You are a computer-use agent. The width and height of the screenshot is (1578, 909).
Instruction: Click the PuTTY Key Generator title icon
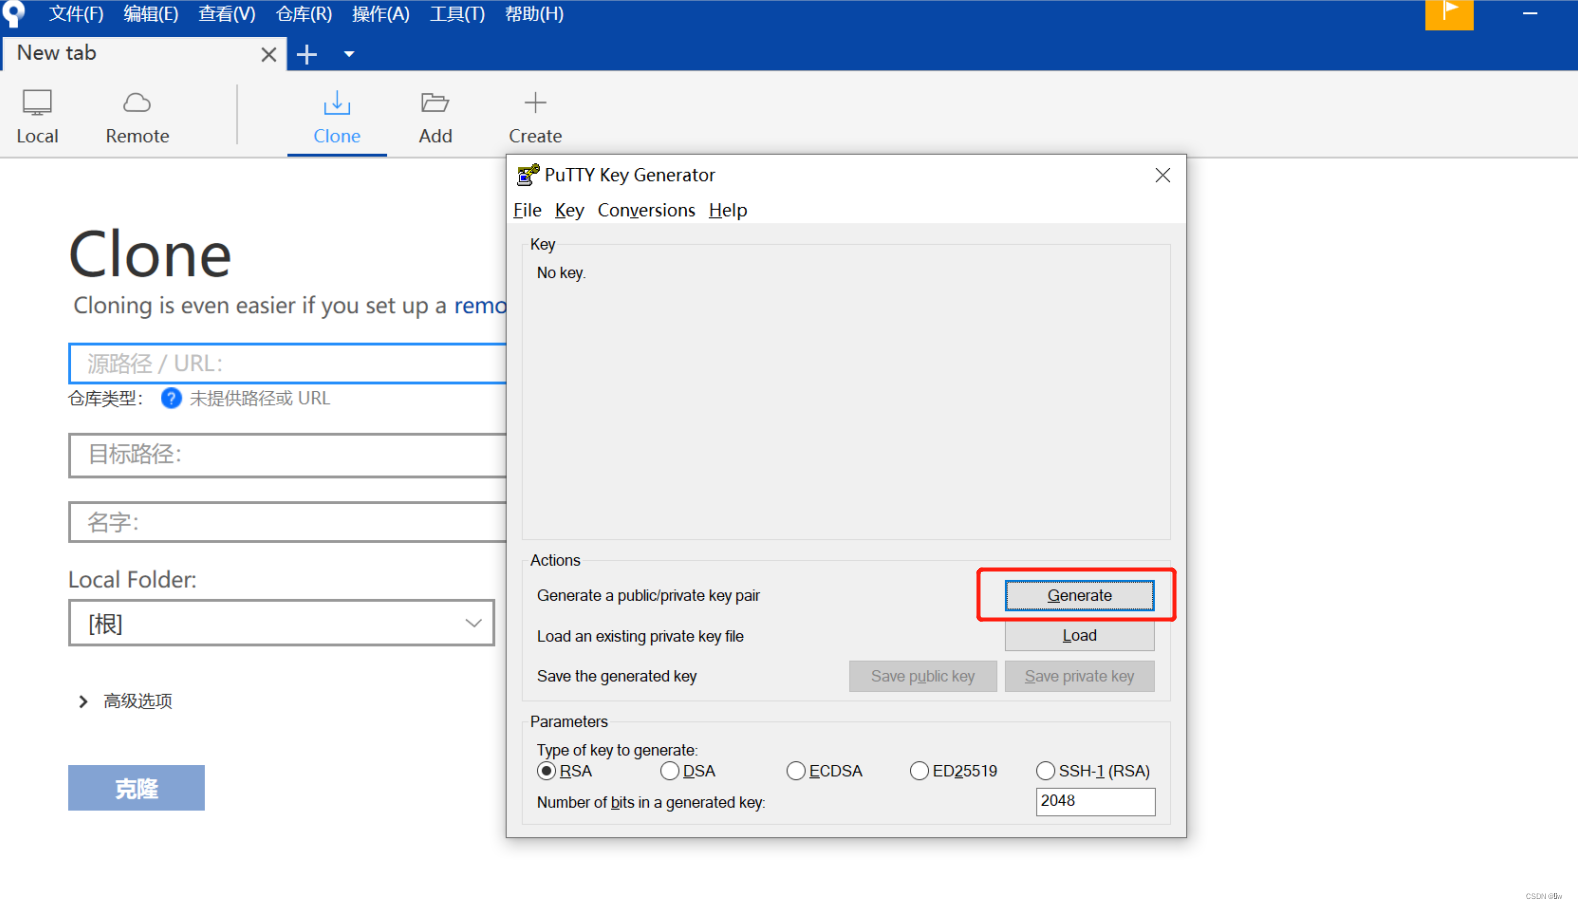click(x=527, y=175)
